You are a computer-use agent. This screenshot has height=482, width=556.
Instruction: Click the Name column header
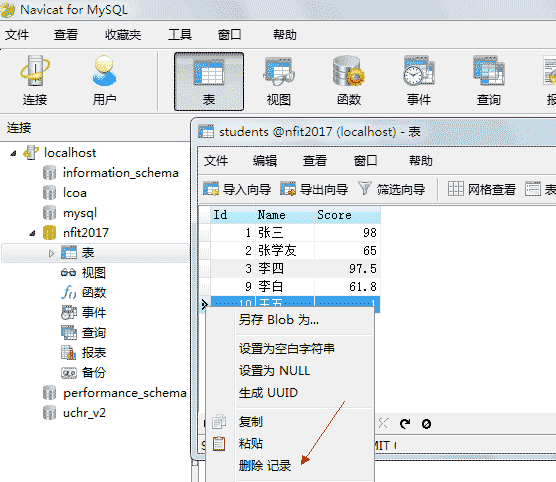[285, 215]
